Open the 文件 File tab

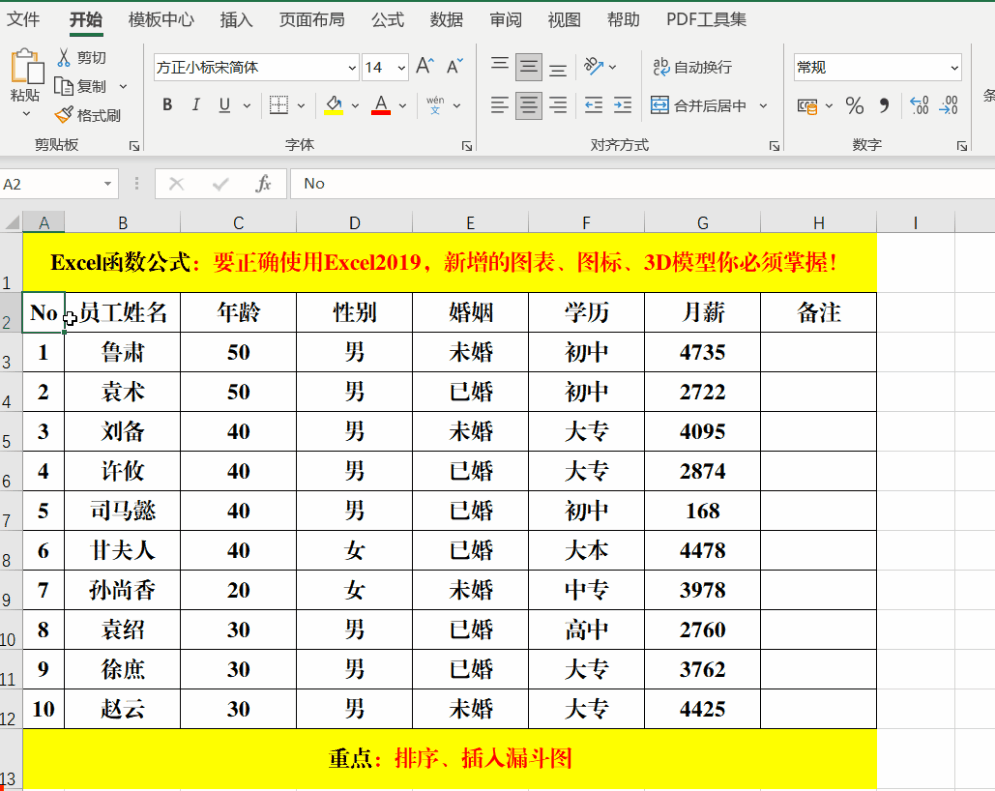[23, 20]
